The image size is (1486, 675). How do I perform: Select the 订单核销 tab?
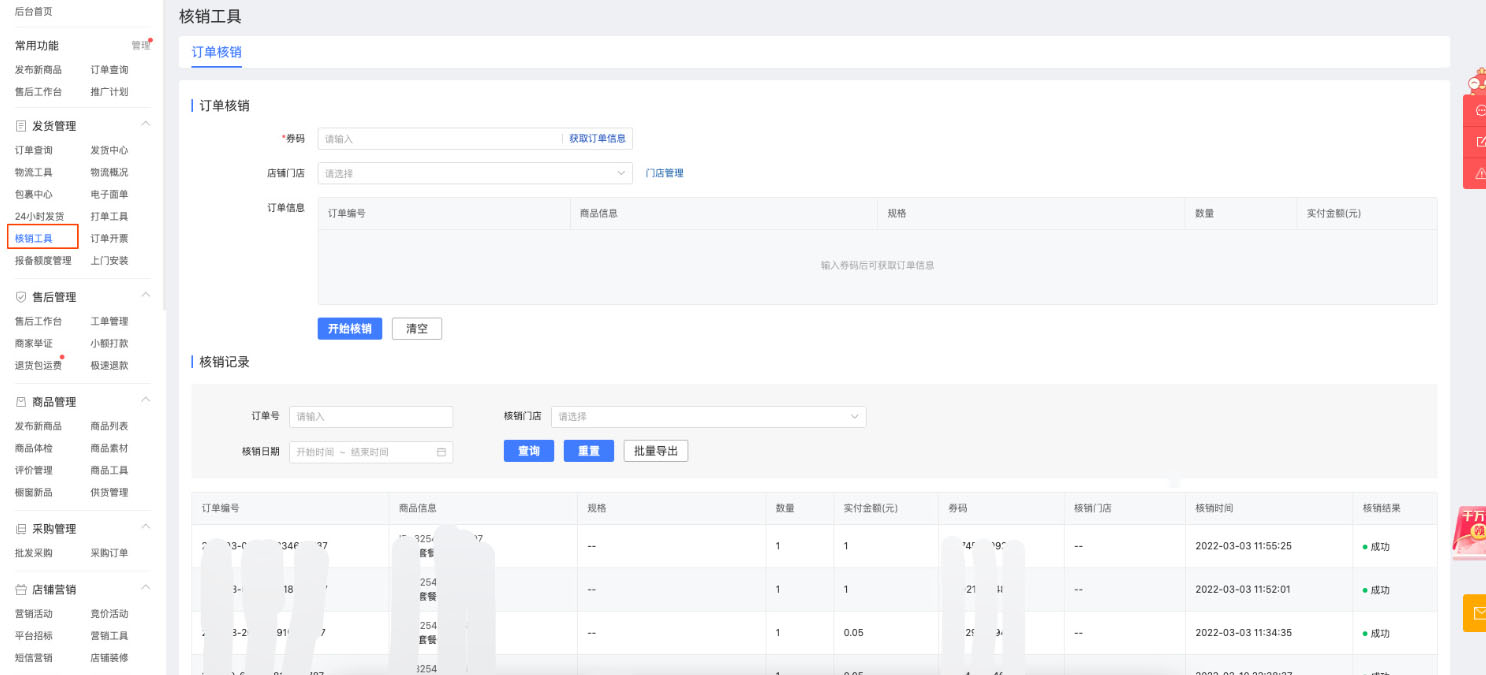(216, 52)
